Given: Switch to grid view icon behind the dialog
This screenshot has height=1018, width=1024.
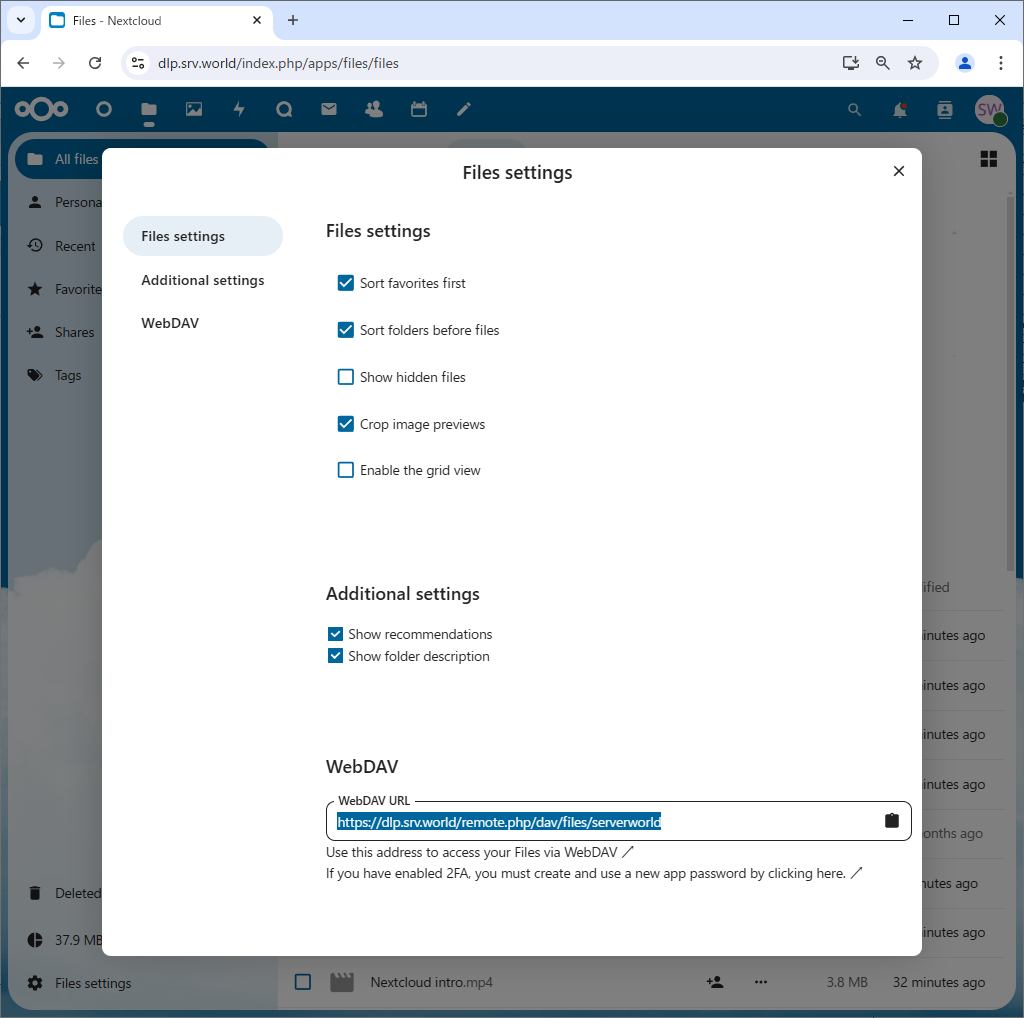Looking at the screenshot, I should [x=989, y=159].
